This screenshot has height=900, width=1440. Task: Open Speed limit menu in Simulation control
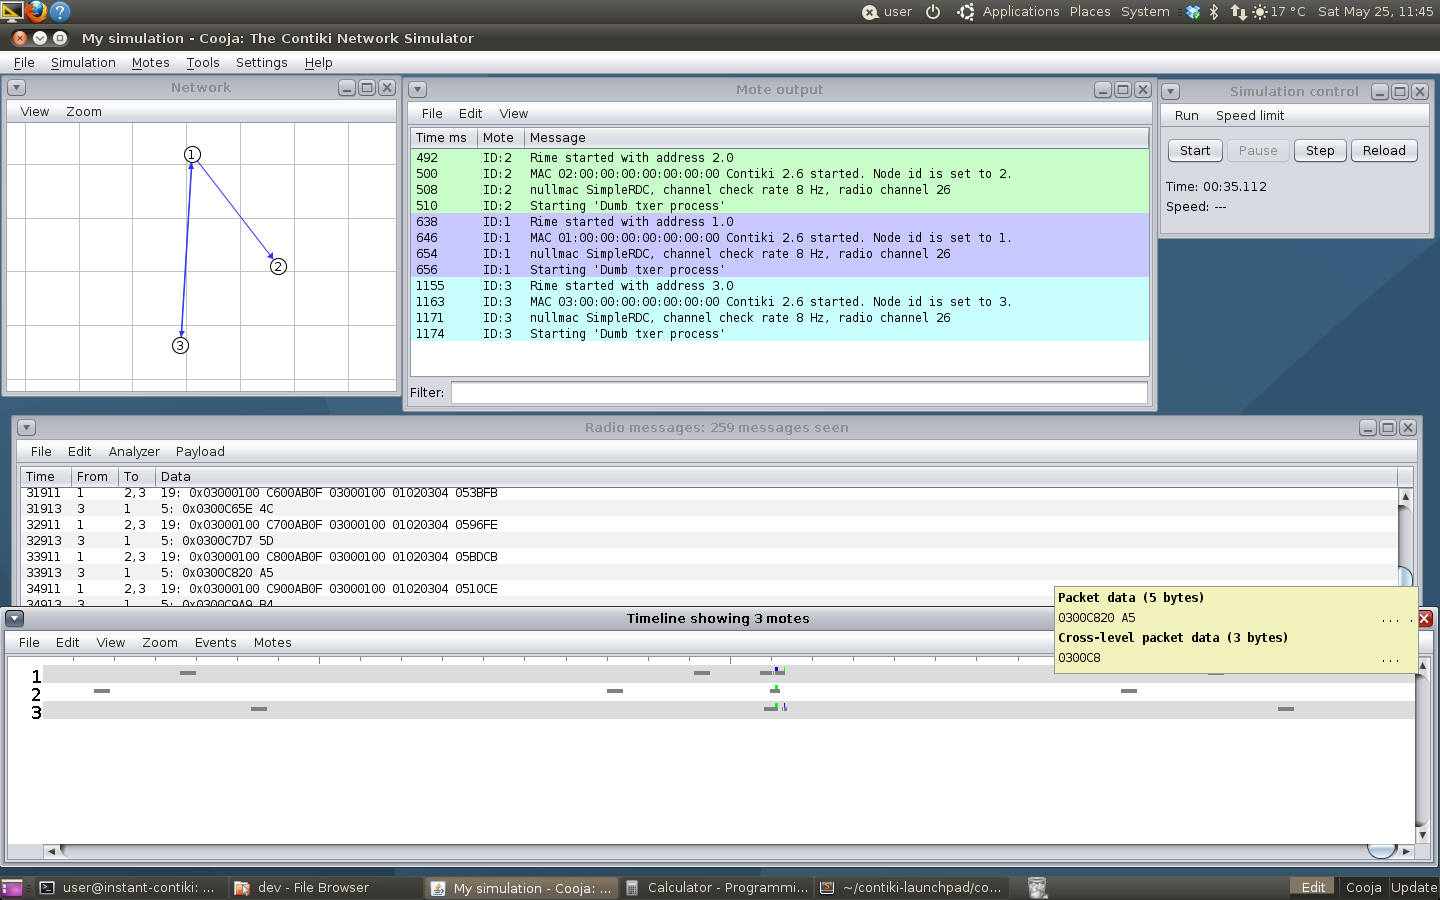tap(1250, 116)
